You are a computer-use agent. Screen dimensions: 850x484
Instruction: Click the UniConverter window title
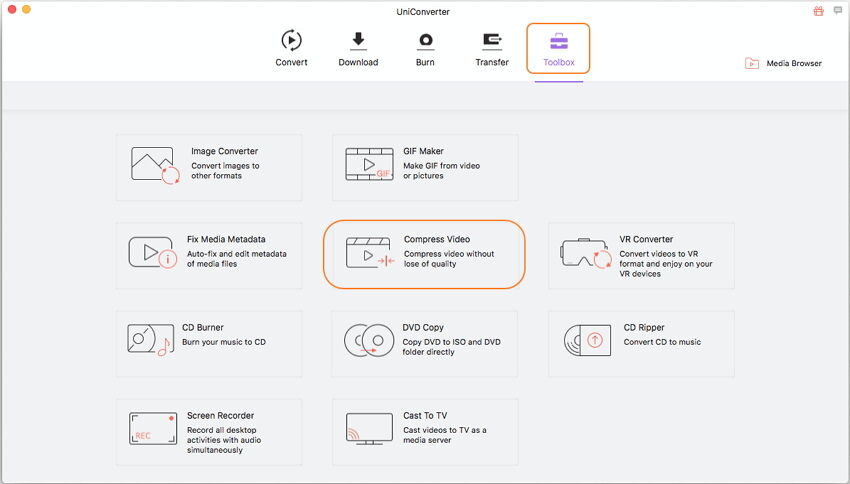point(423,11)
